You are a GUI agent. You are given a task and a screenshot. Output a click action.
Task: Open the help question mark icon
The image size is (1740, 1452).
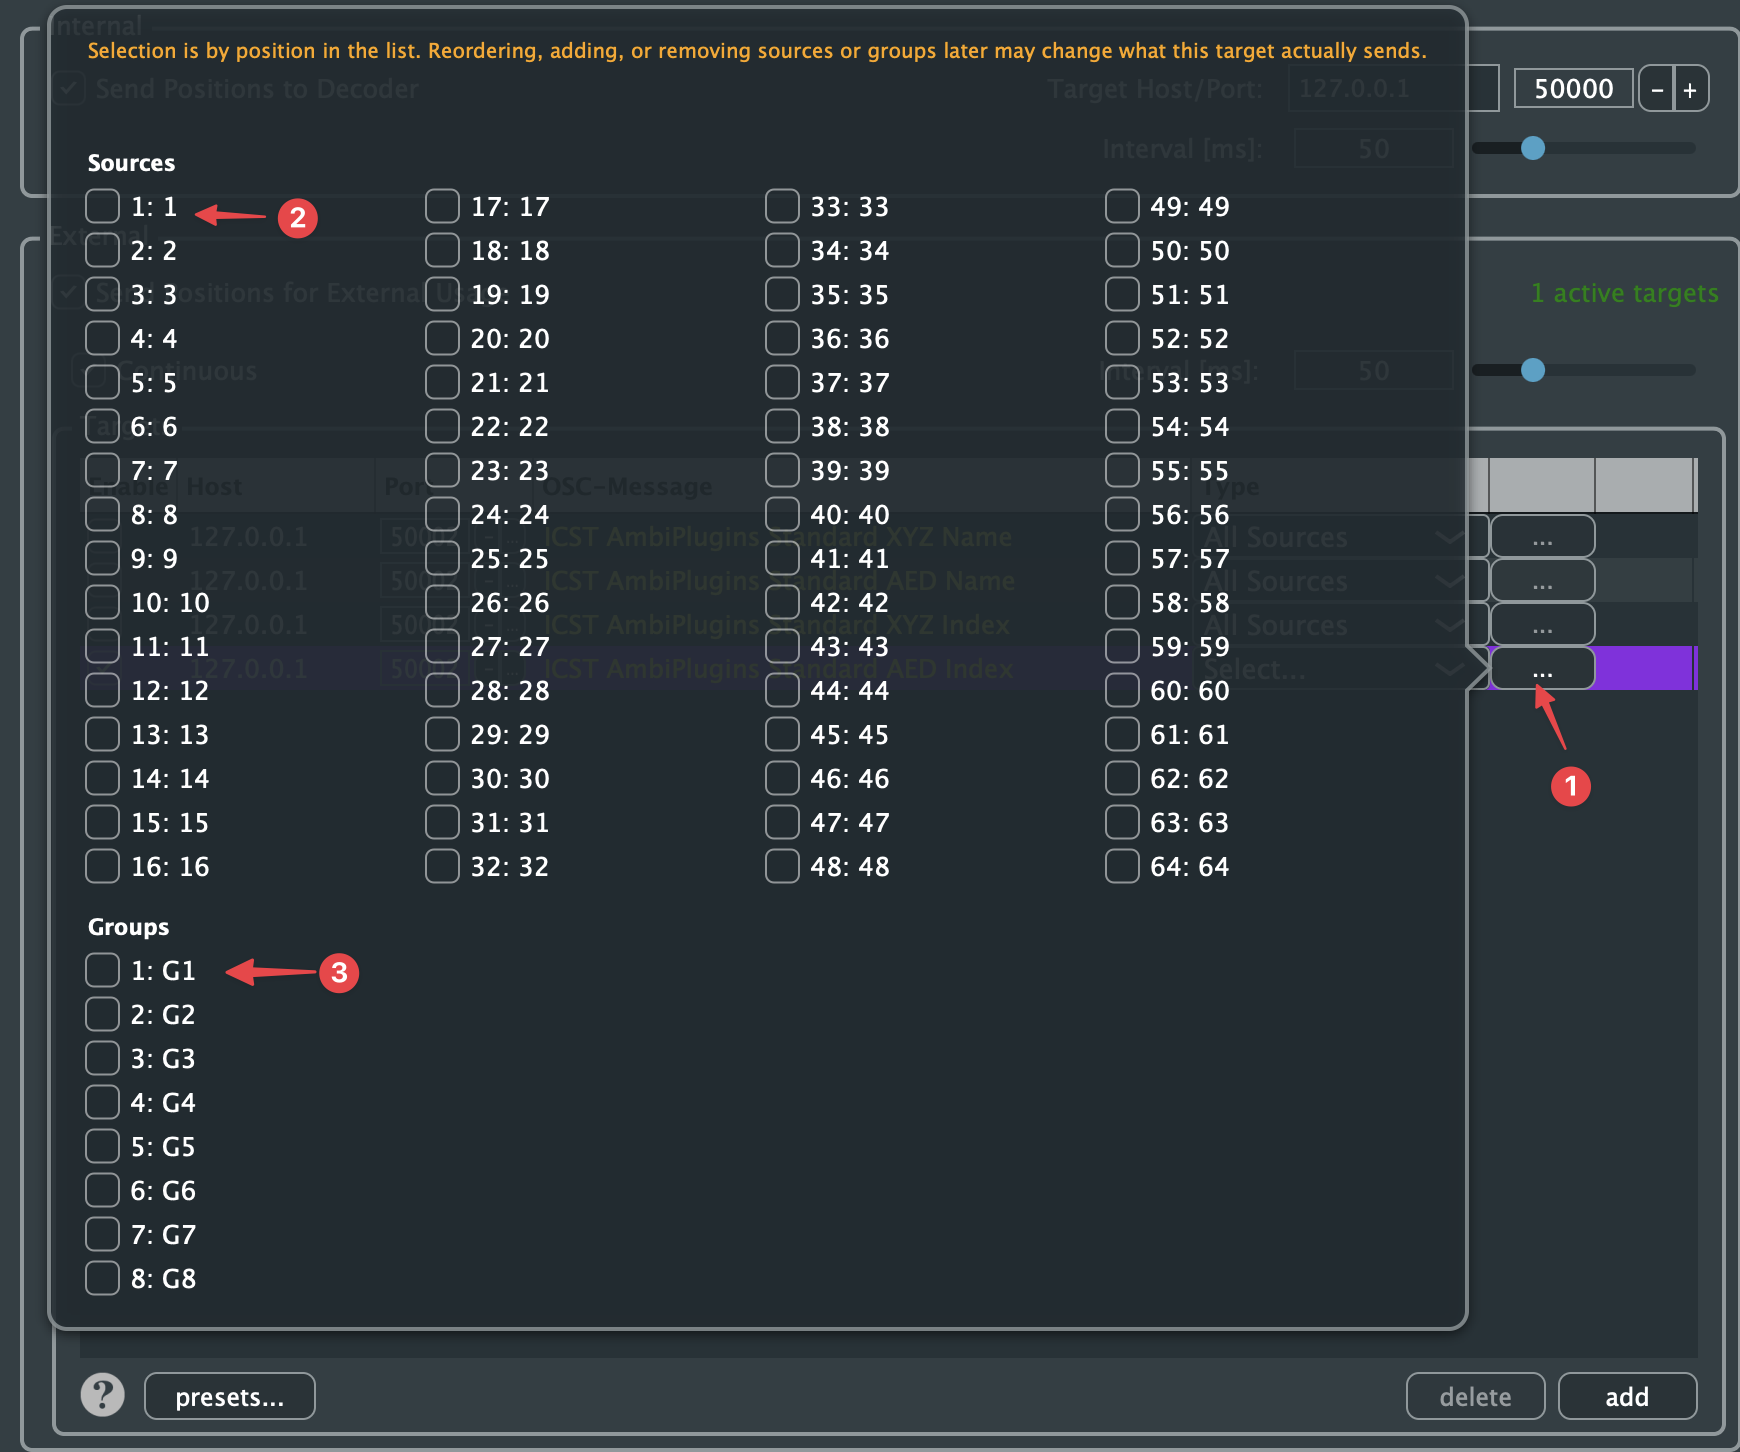click(x=102, y=1395)
